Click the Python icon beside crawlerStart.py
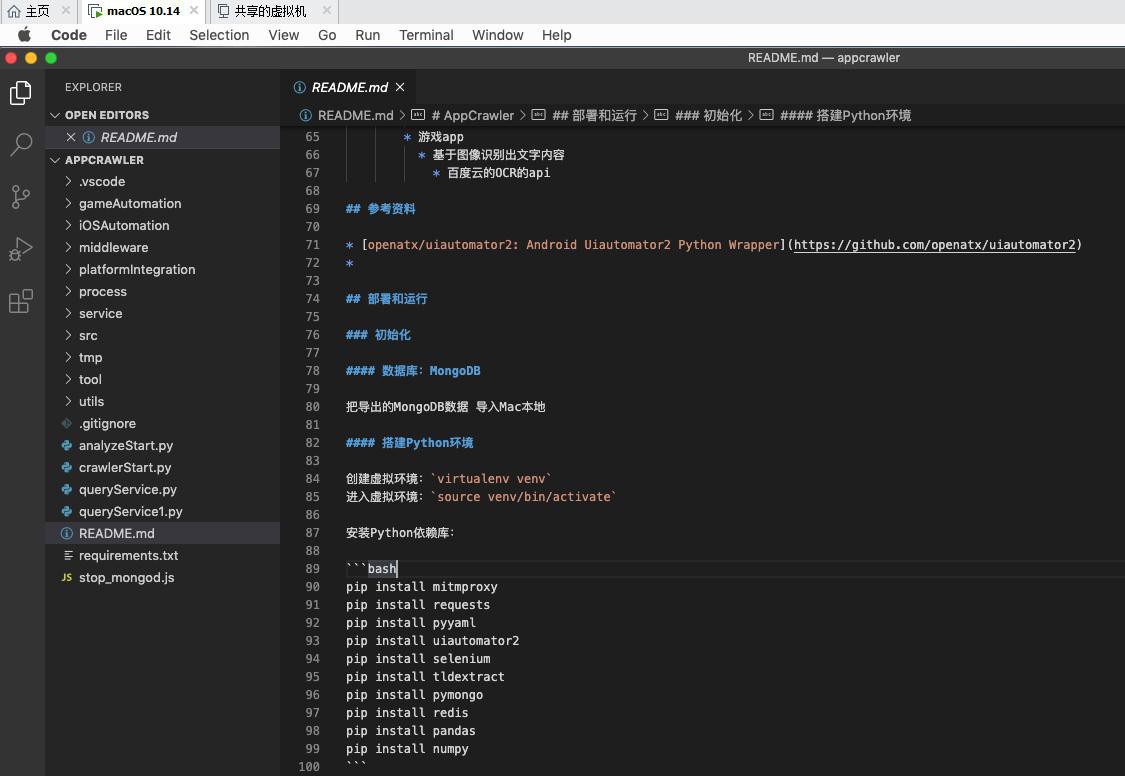Screen dimensions: 1125x776 pyautogui.click(x=67, y=468)
